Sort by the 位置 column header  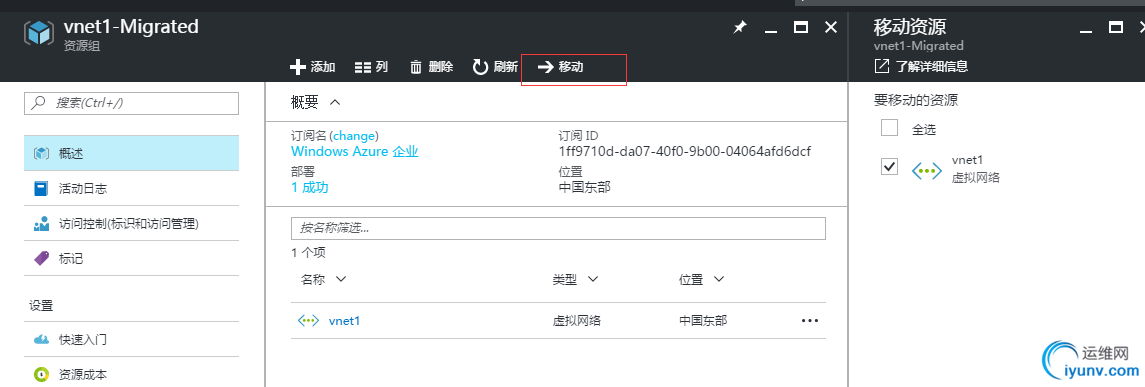point(701,280)
